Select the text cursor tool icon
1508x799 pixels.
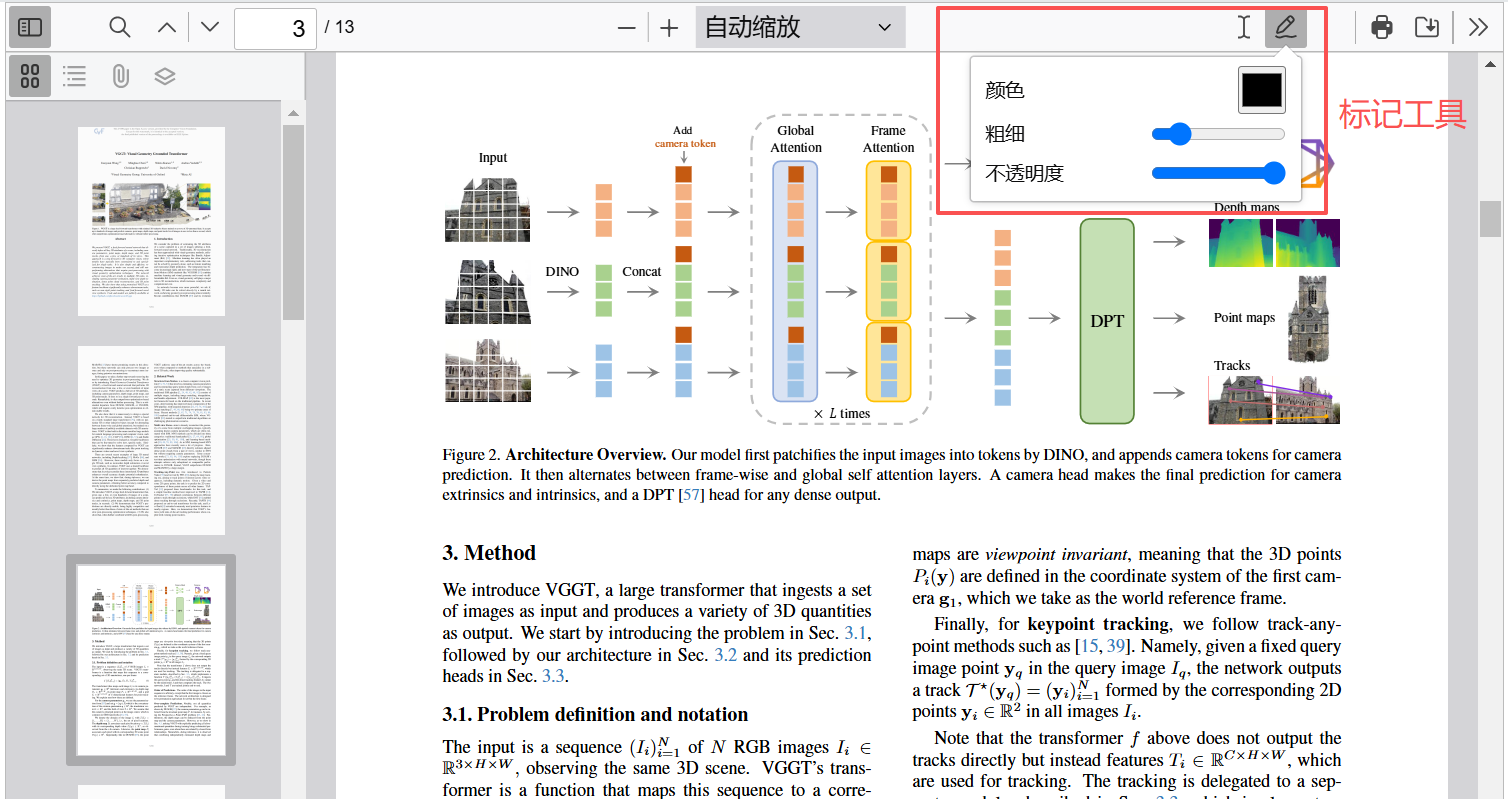(x=1243, y=27)
